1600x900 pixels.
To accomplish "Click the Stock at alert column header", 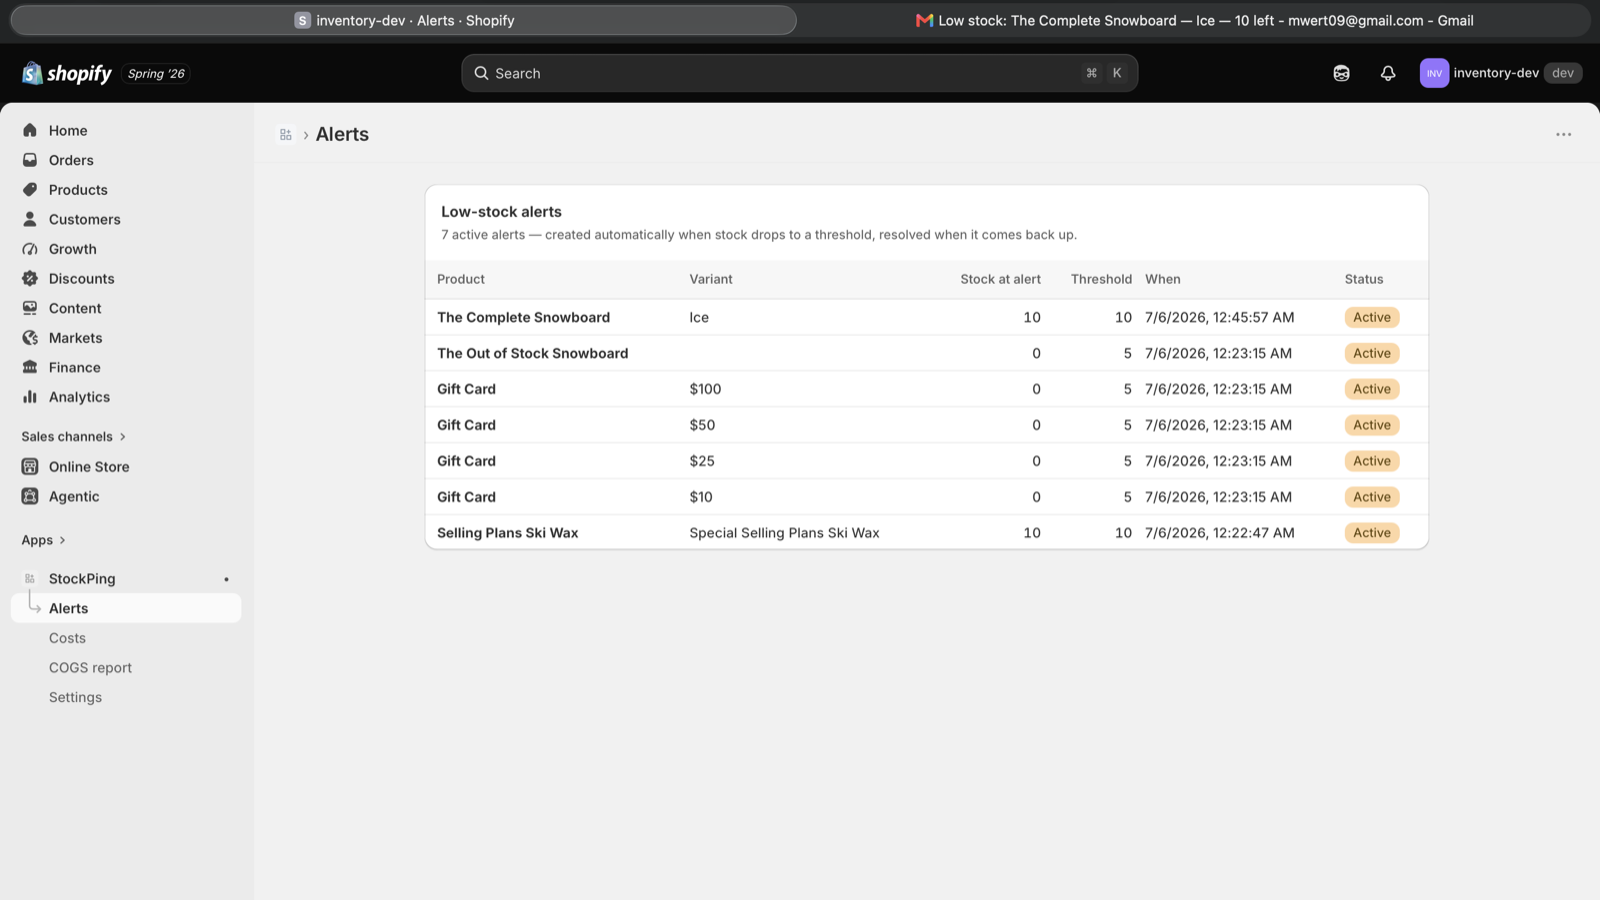I will pos(1000,279).
